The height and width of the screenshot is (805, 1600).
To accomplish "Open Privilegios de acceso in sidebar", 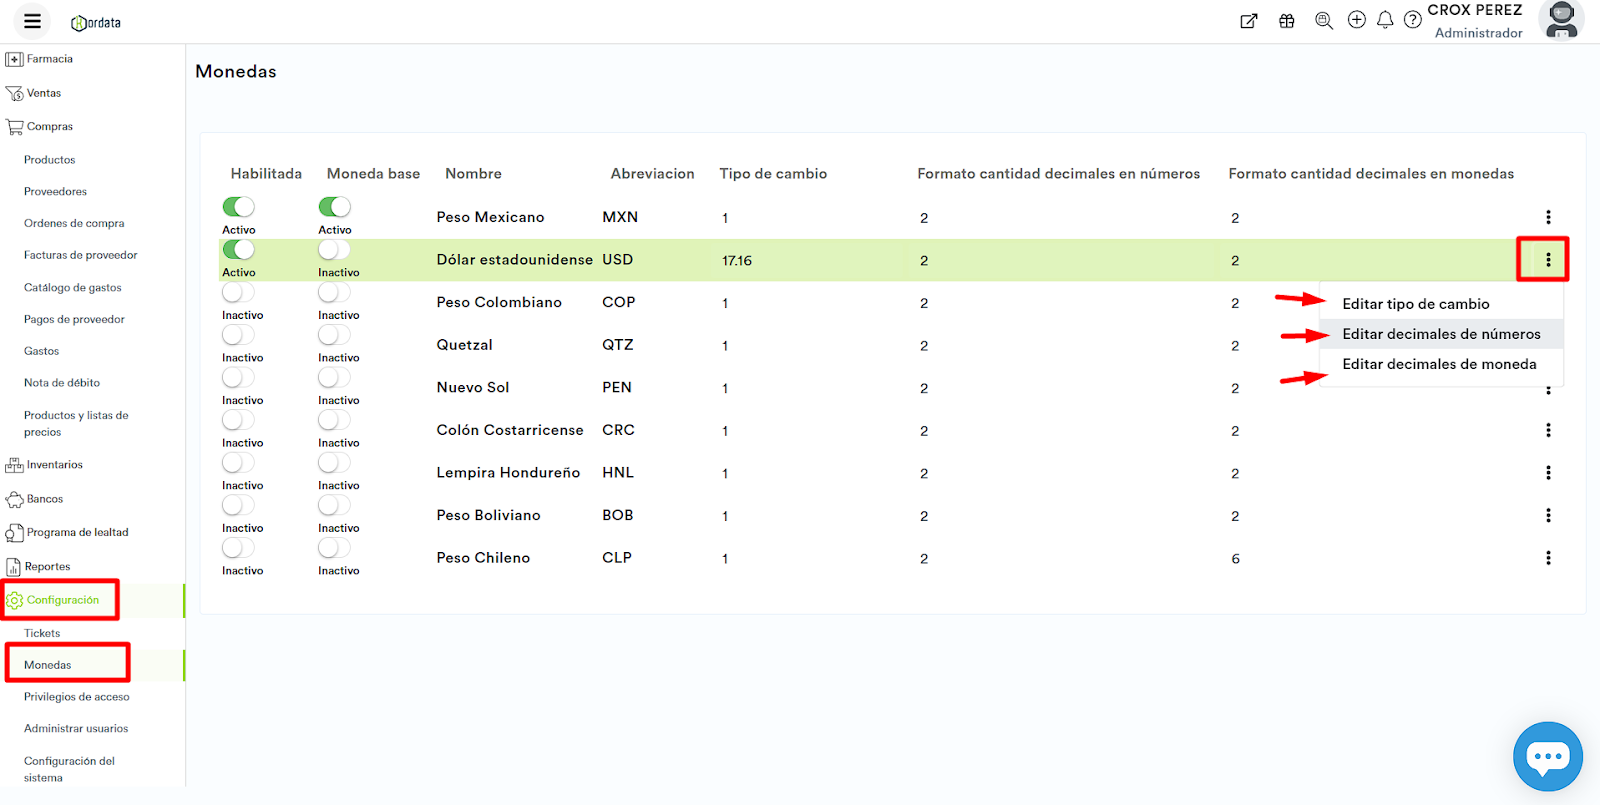I will (x=77, y=697).
